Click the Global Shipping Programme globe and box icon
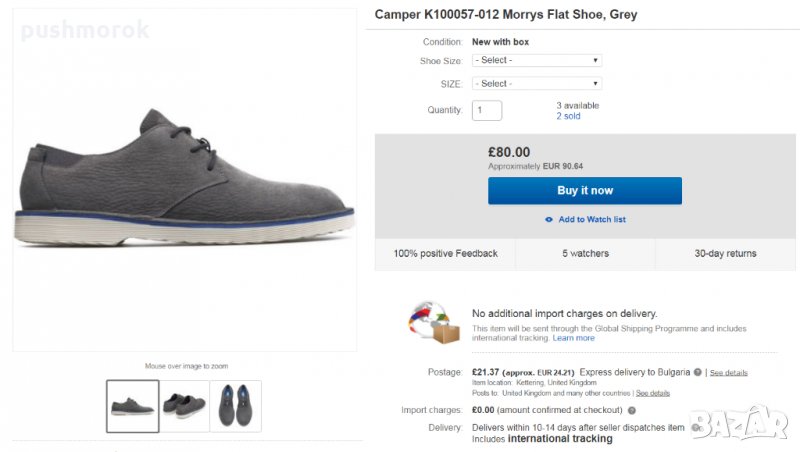Screen dimensions: 800x452 tap(433, 322)
